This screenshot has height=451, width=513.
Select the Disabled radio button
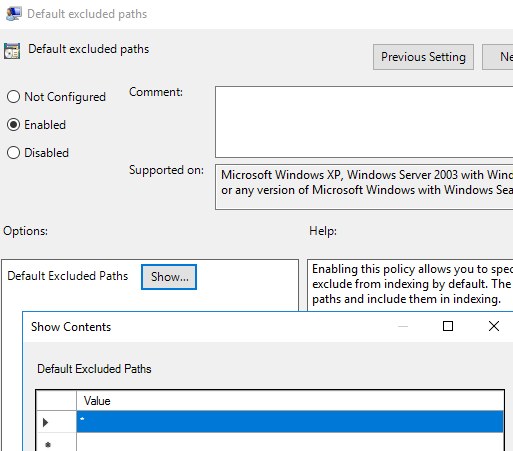(x=13, y=153)
